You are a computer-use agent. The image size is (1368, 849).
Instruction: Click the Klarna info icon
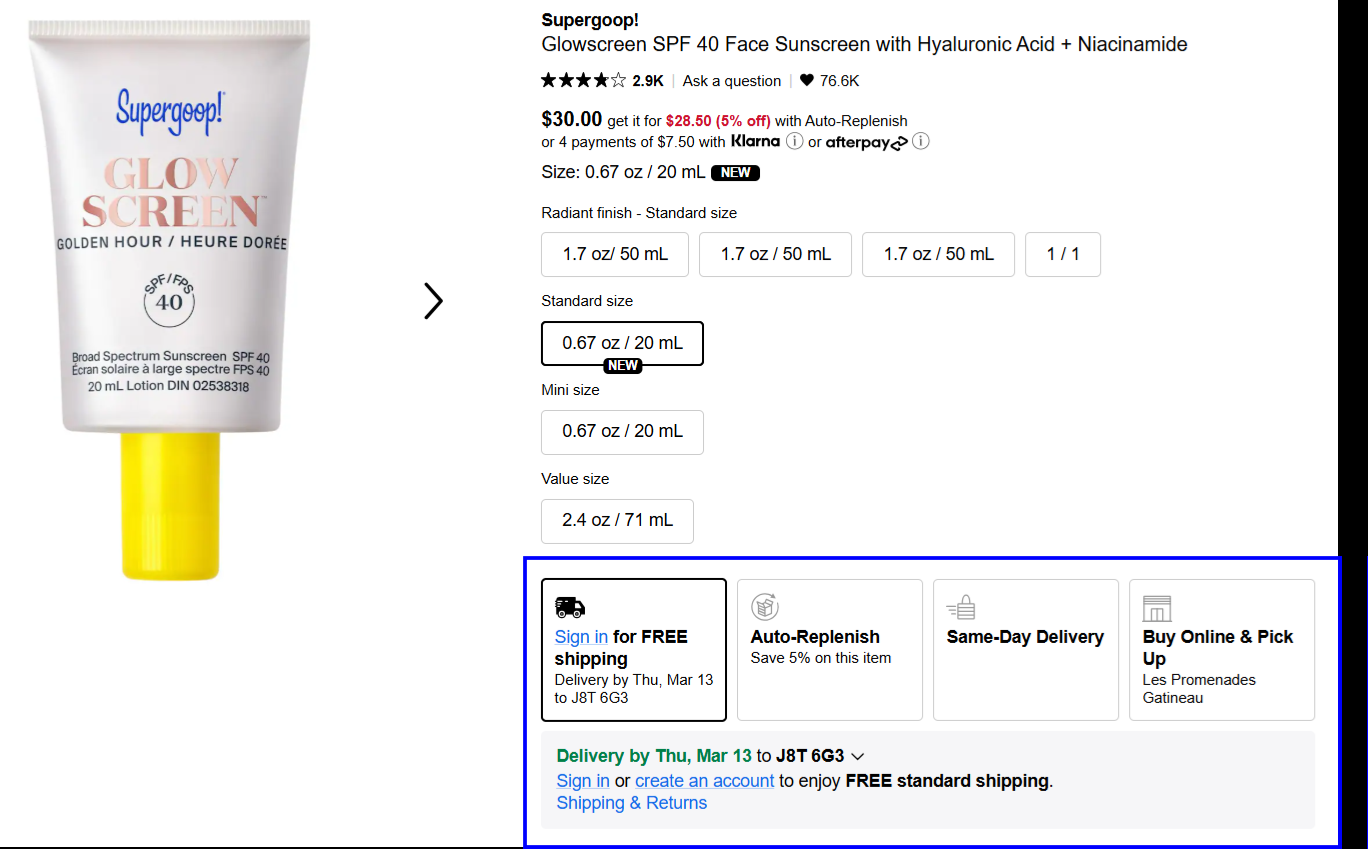tap(794, 141)
